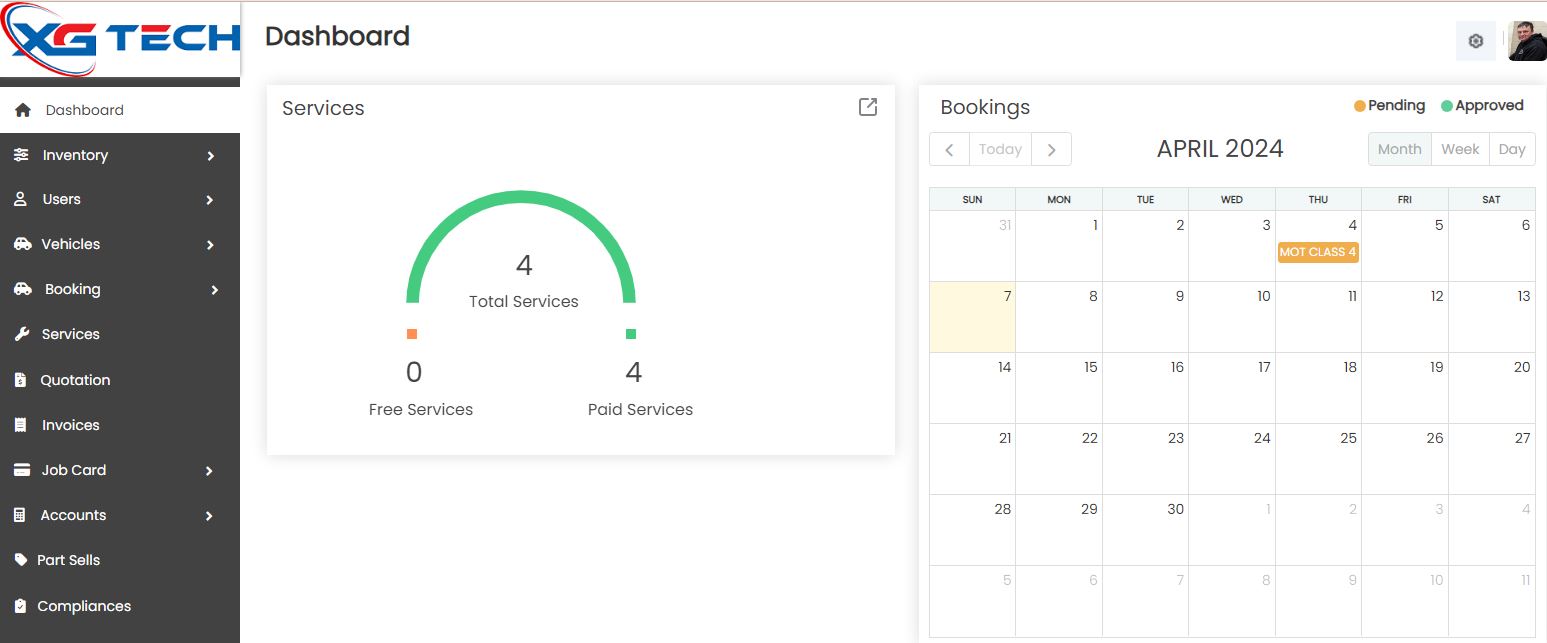Image resolution: width=1547 pixels, height=643 pixels.
Task: Open the settings gear icon
Action: [1475, 41]
